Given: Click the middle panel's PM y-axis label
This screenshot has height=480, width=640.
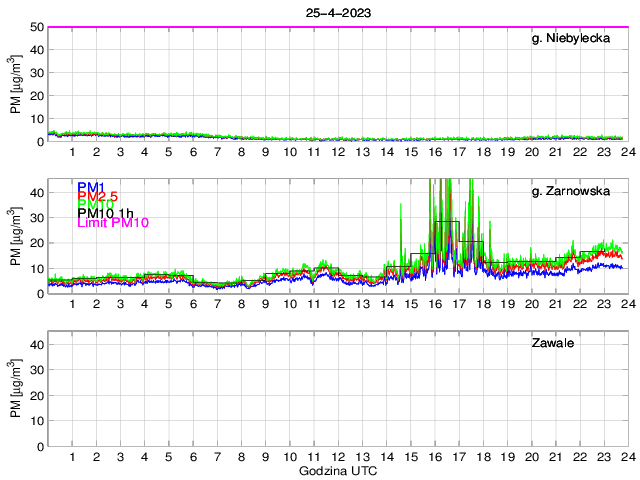Looking at the screenshot, I should click(x=15, y=236).
